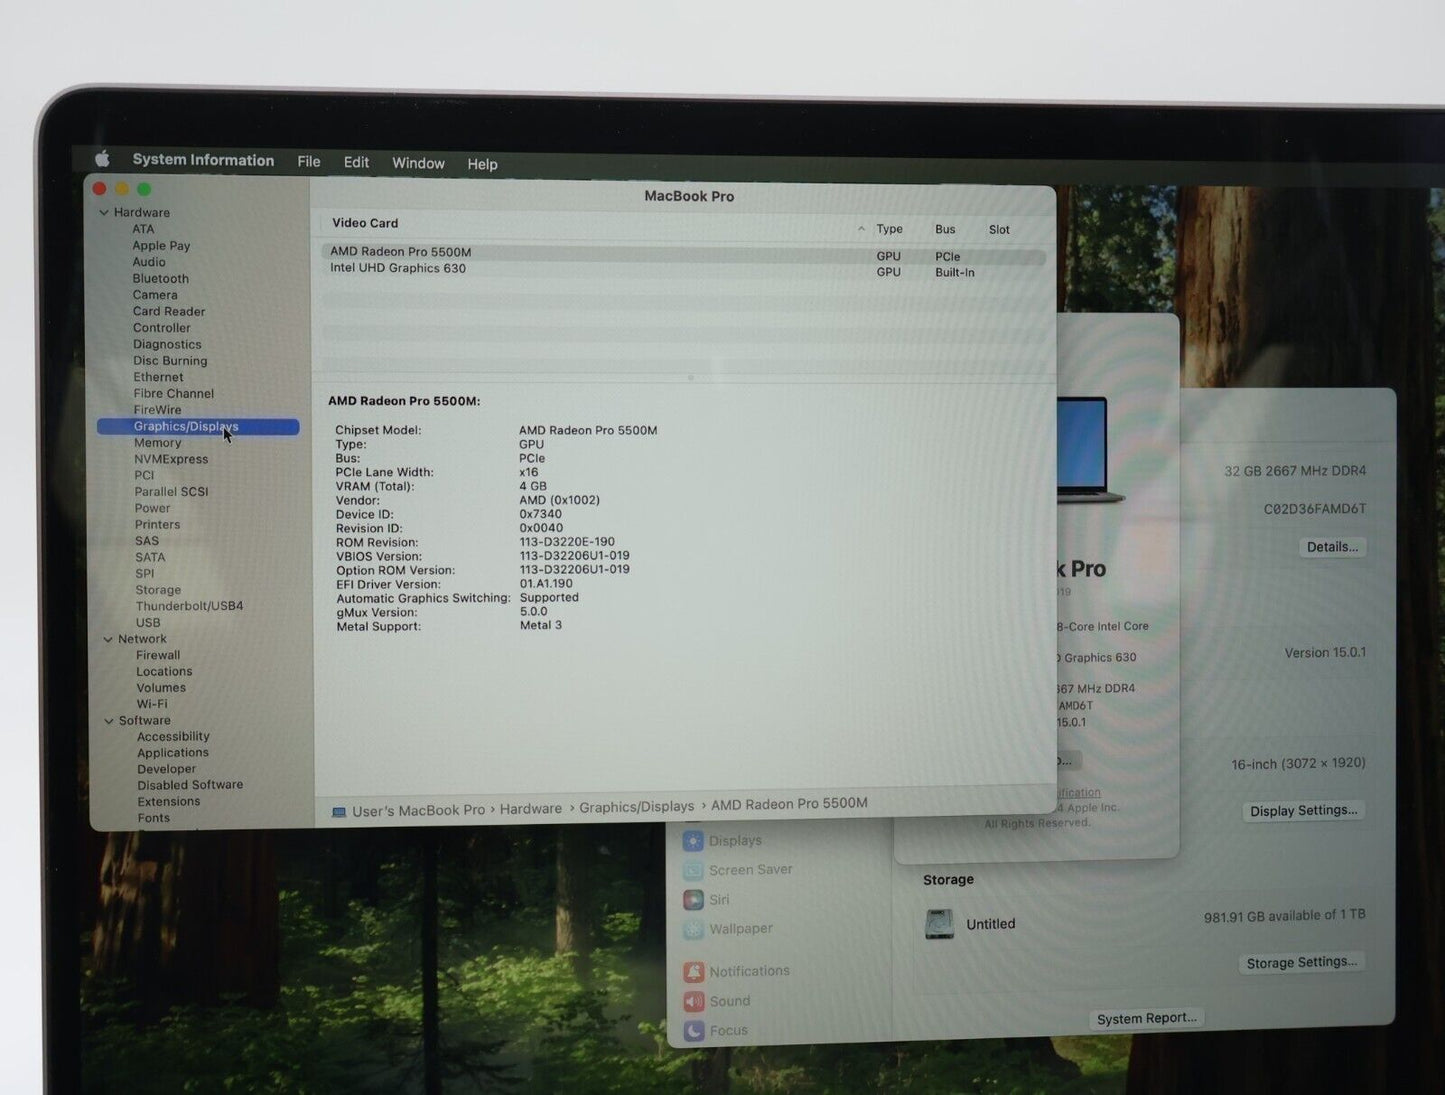
Task: Select Wi-Fi under Network
Action: pyautogui.click(x=152, y=704)
